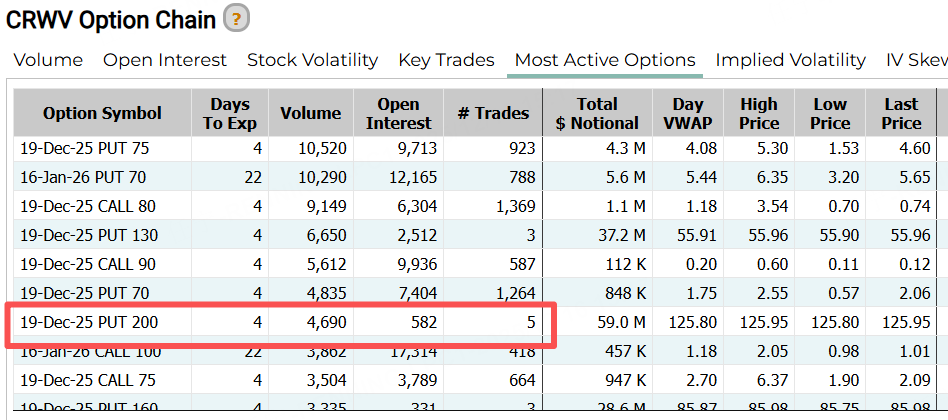Open the Open Interest tab

(x=165, y=60)
